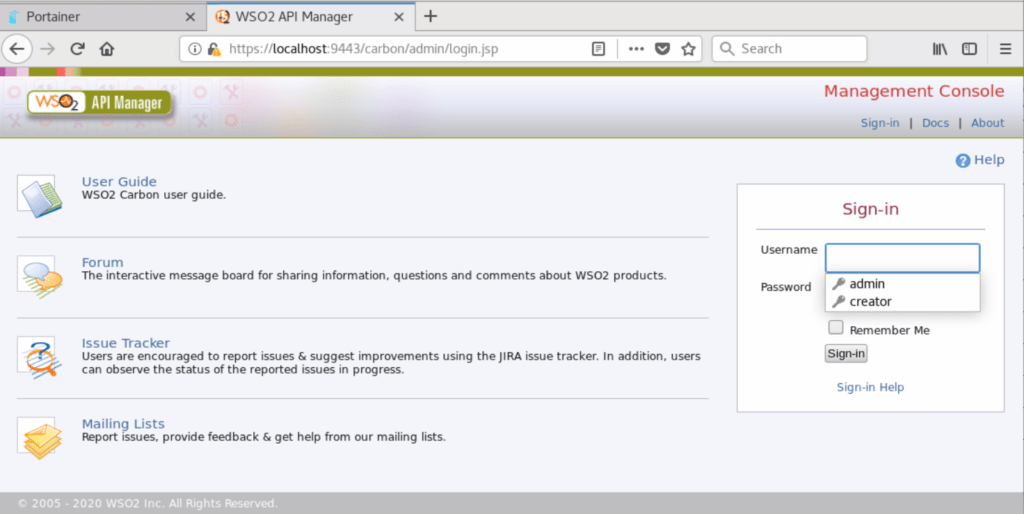1024x514 pixels.
Task: Click the Mailing Lists envelope icon
Action: 40,438
